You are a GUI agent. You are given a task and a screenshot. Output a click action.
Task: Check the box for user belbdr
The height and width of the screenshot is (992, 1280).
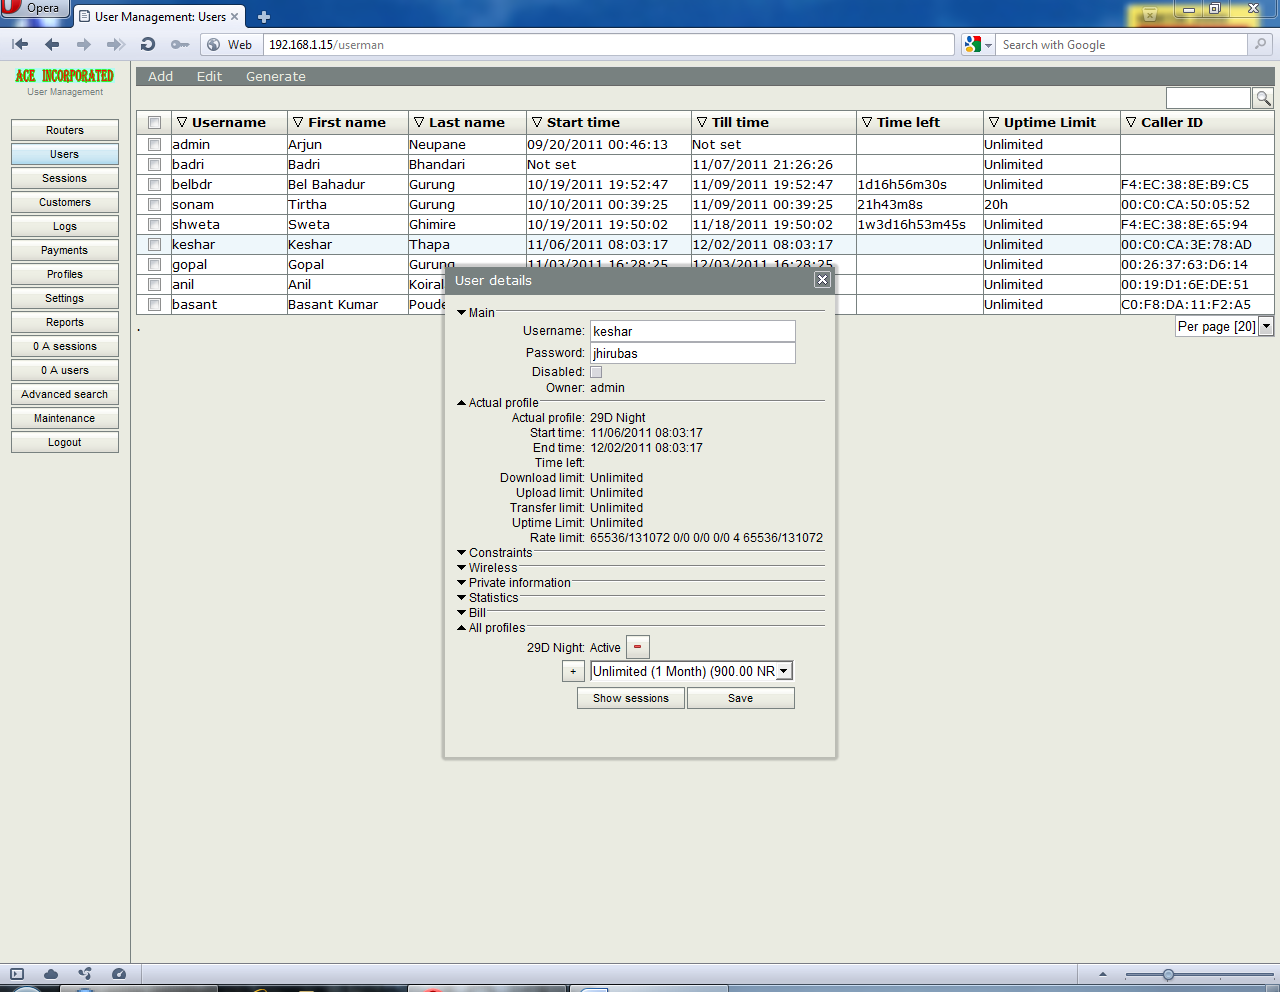tap(154, 184)
